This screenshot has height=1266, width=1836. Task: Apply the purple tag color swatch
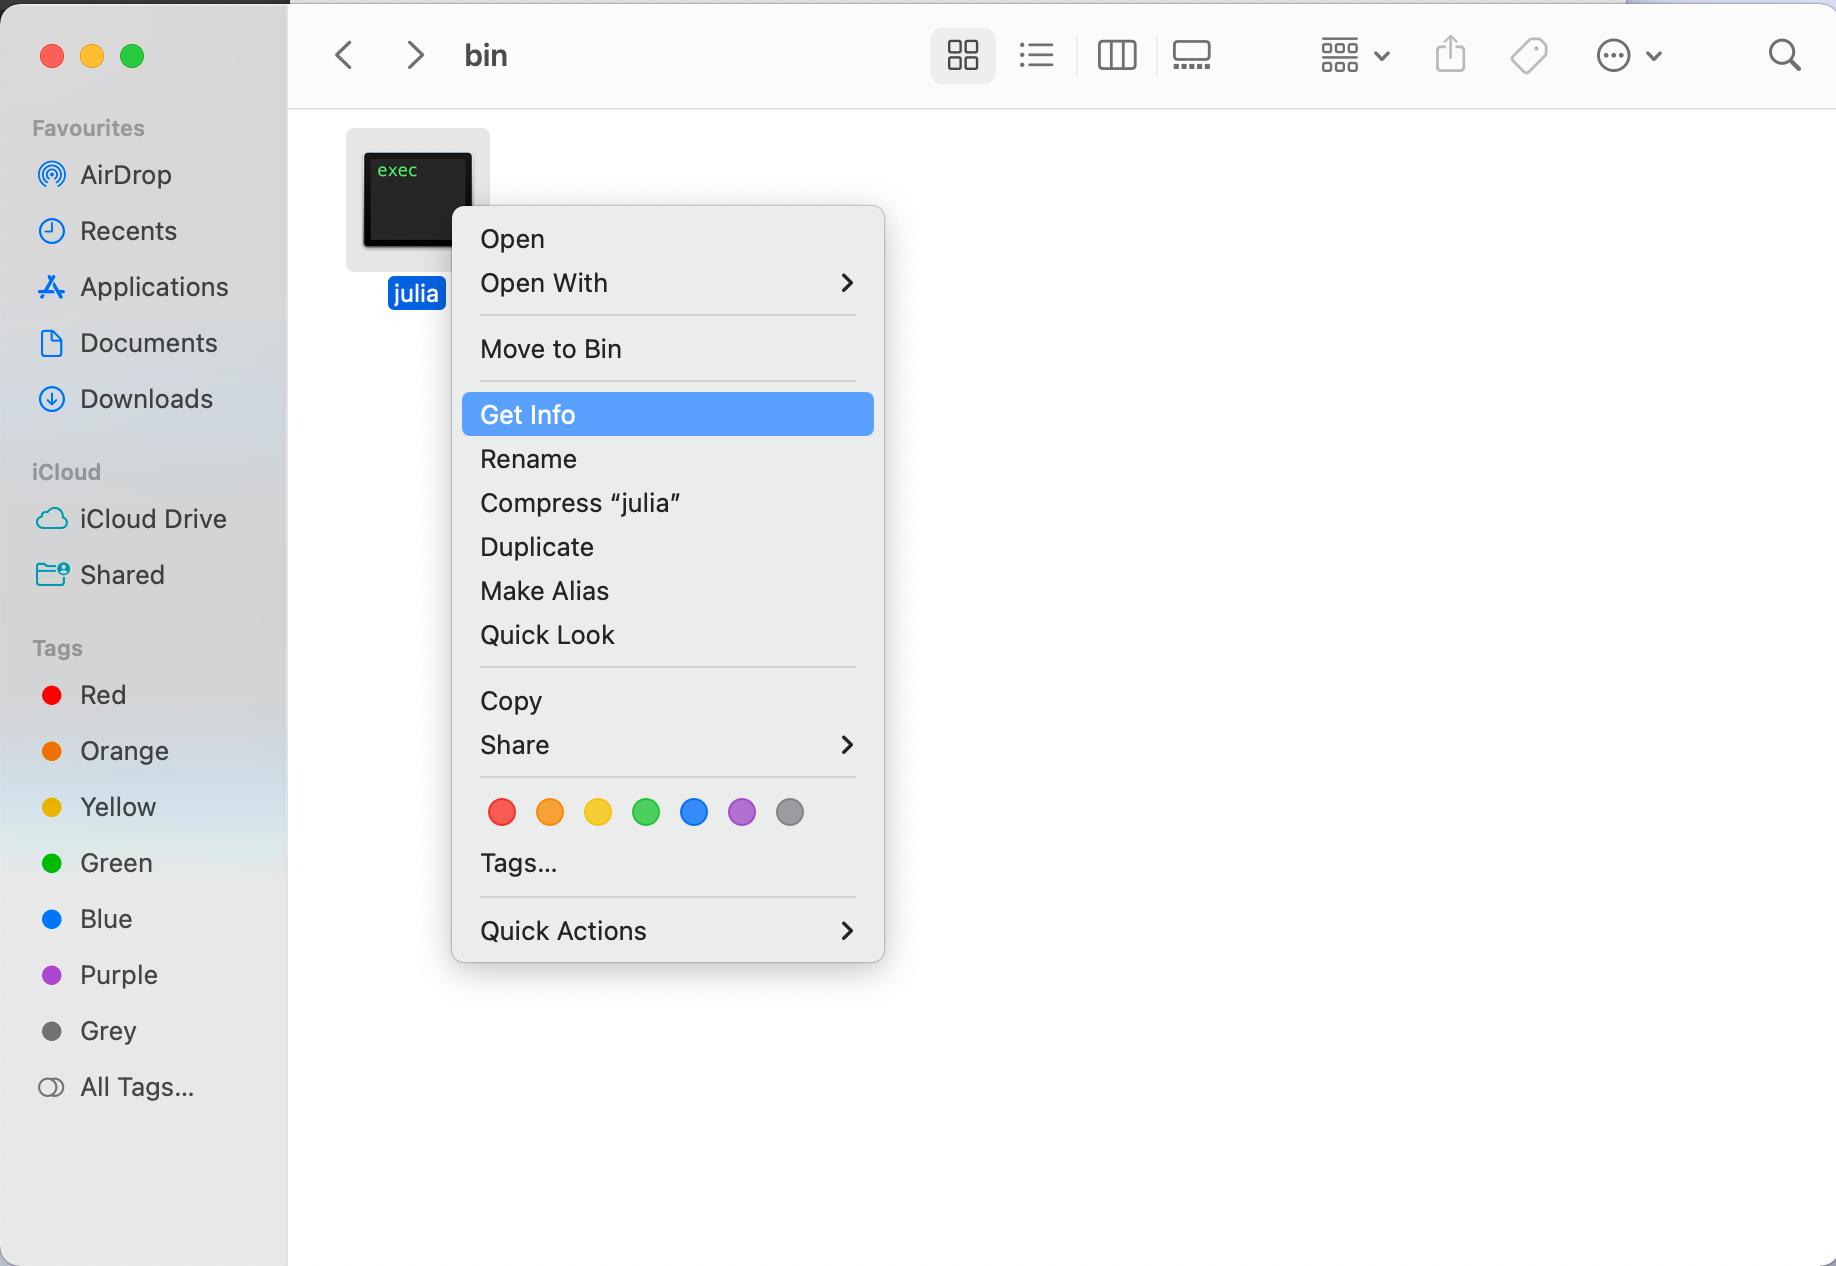point(742,812)
